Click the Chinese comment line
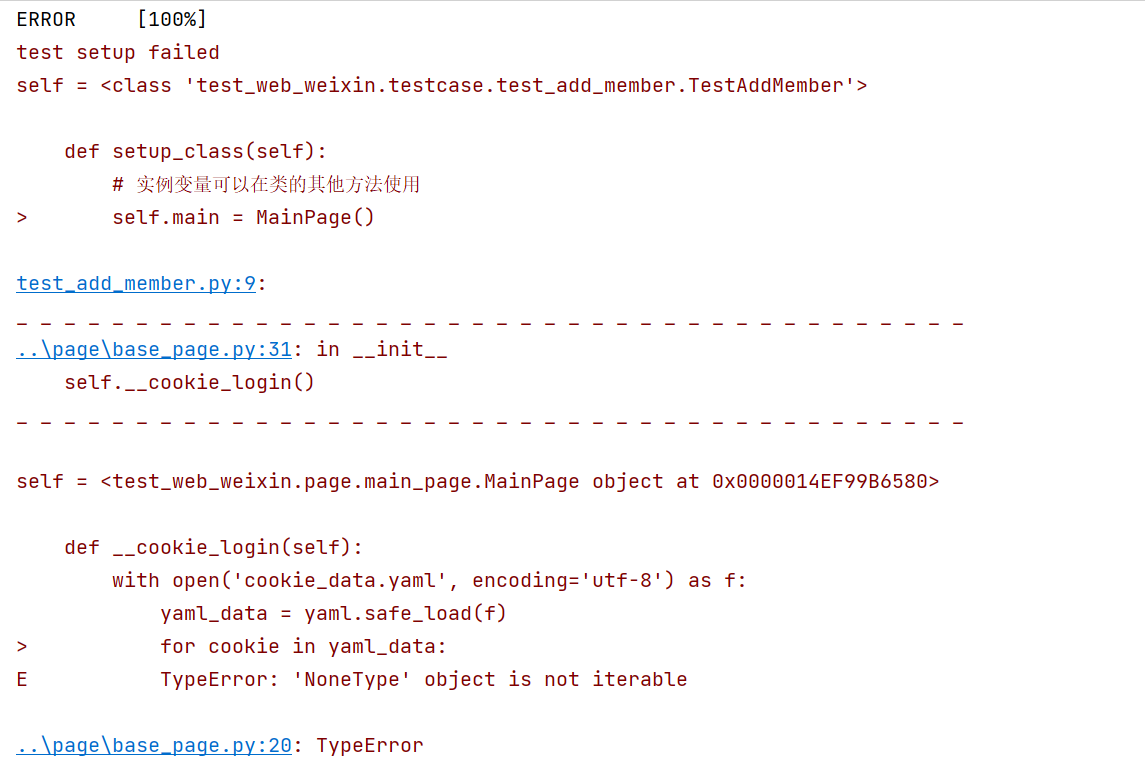The image size is (1145, 771). pos(266,185)
